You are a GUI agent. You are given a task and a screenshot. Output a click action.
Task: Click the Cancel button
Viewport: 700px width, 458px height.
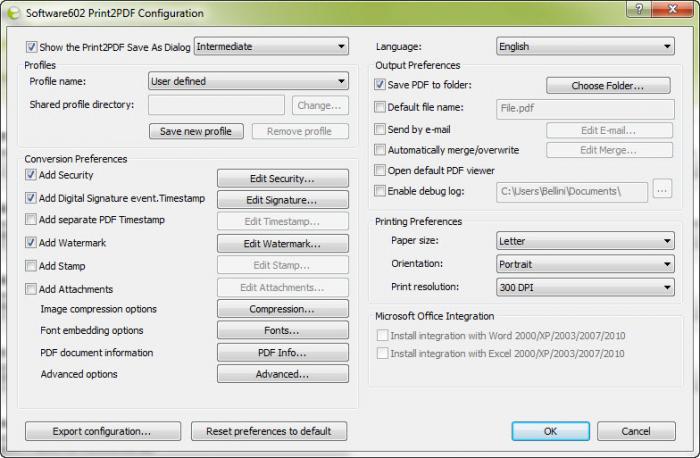pos(636,431)
